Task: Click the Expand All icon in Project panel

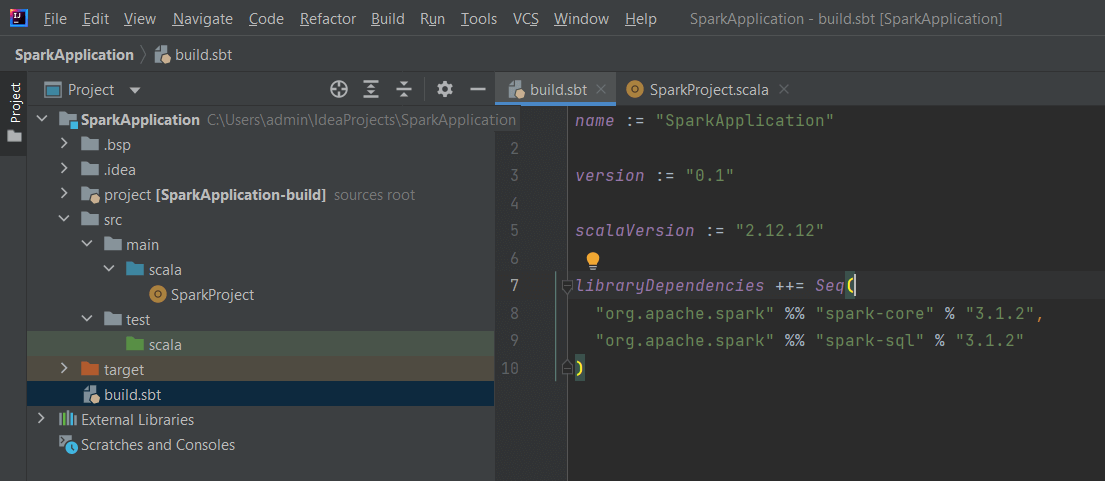Action: click(371, 89)
